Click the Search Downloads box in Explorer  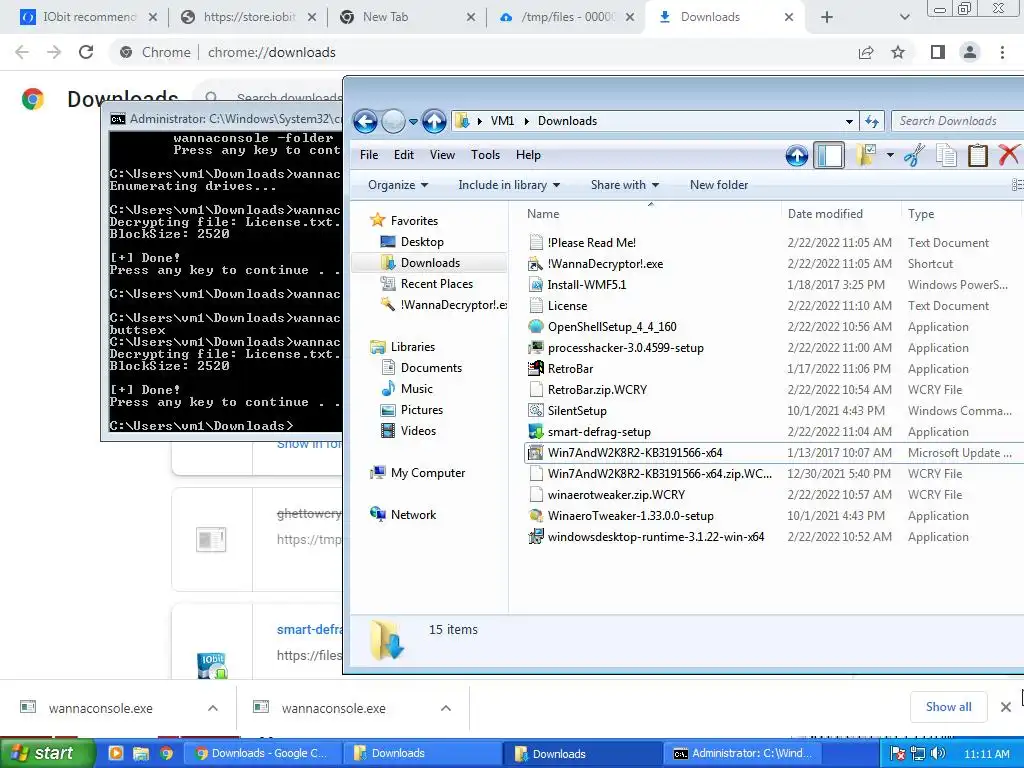click(957, 121)
